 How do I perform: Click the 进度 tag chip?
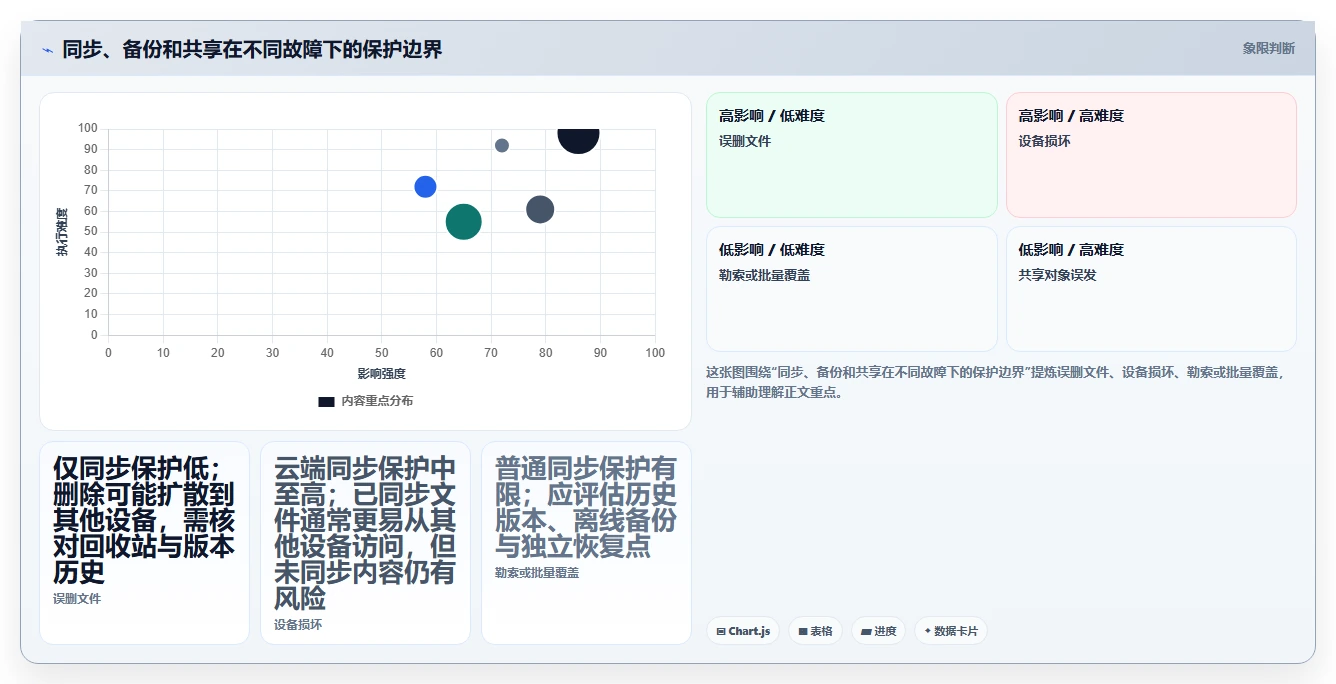pos(879,631)
